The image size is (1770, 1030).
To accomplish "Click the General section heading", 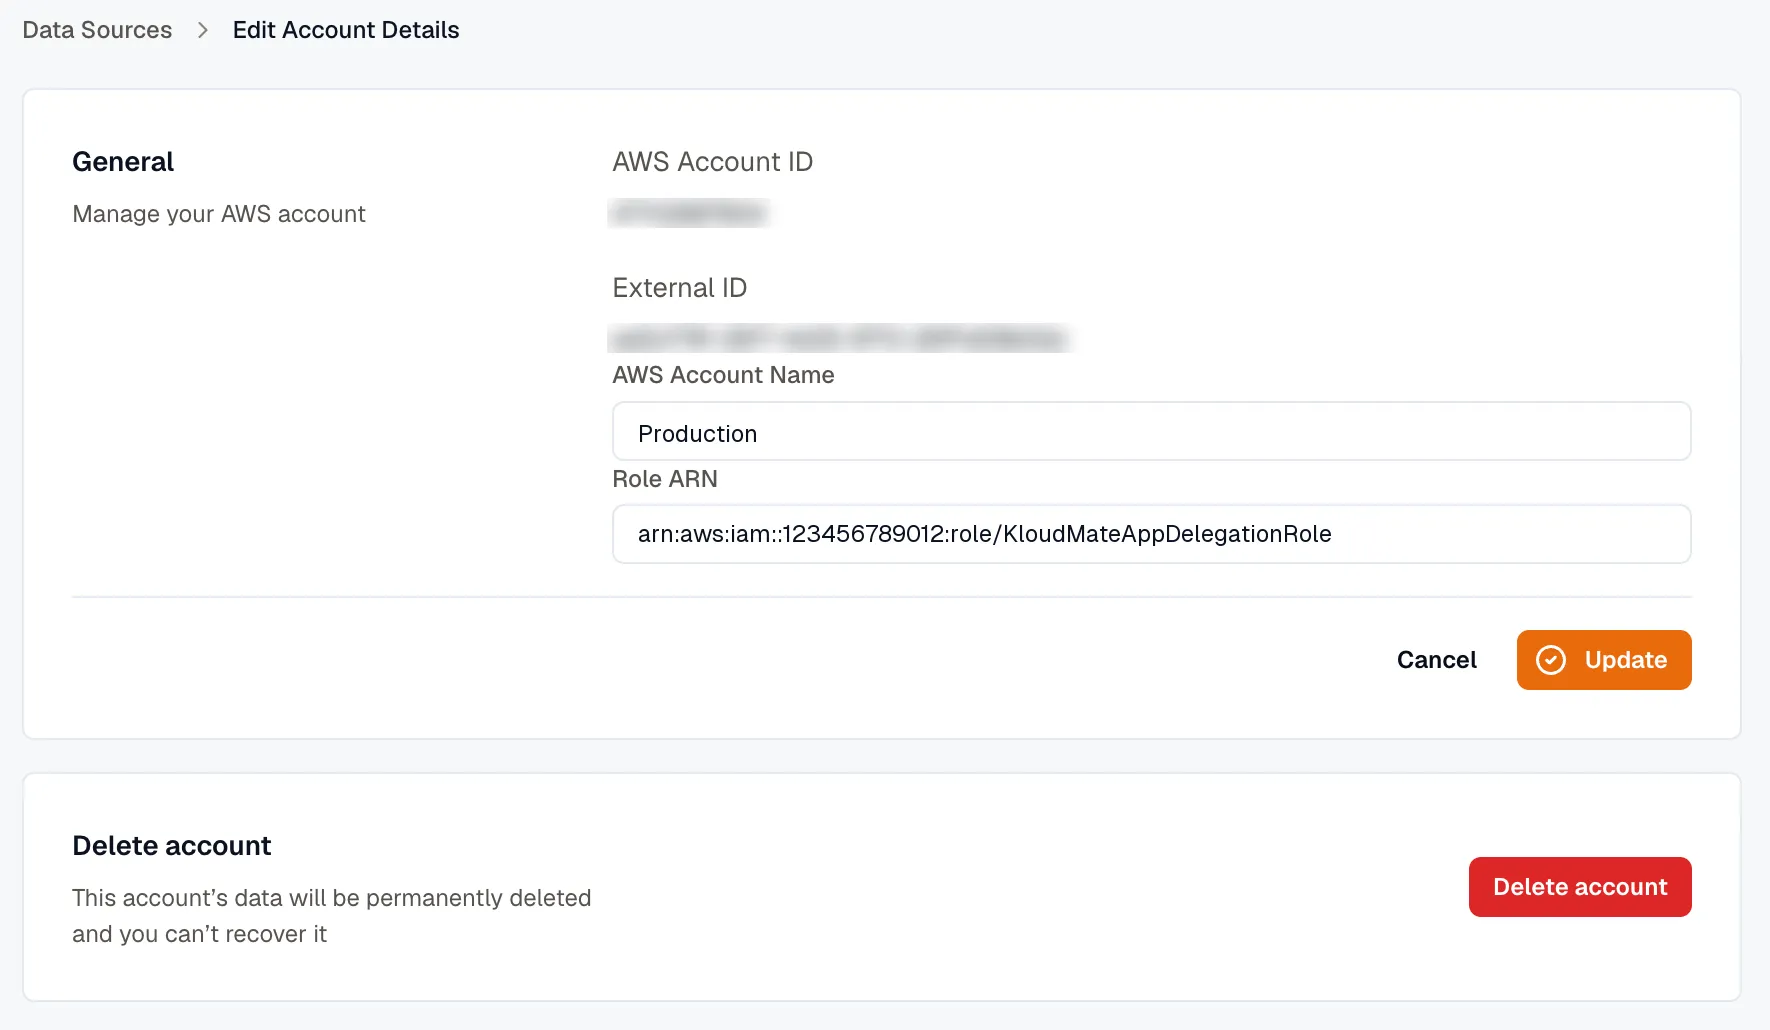I will click(123, 162).
